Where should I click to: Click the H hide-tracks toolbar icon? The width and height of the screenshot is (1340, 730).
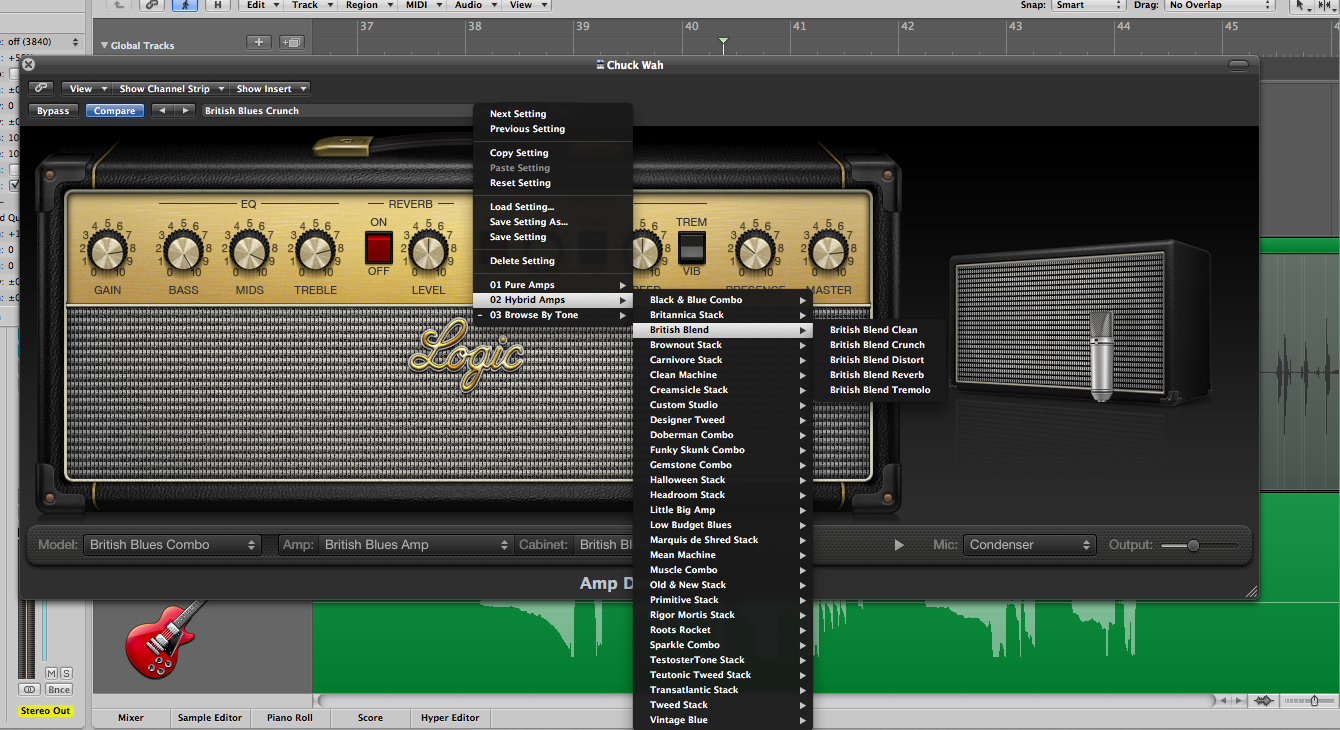click(x=218, y=6)
